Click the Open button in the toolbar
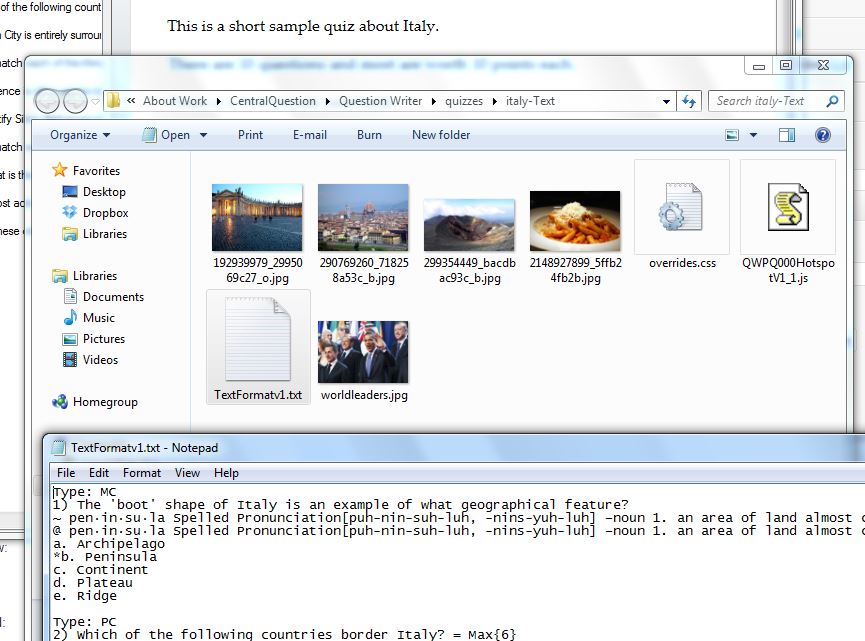 click(167, 135)
